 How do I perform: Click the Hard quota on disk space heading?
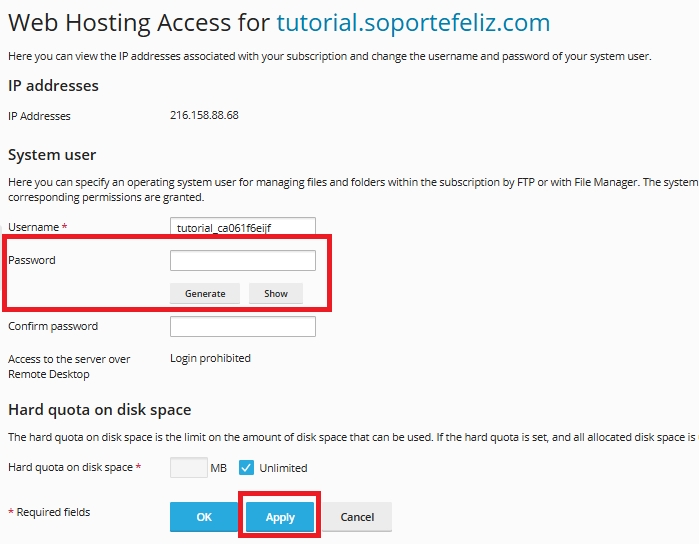[x=99, y=410]
